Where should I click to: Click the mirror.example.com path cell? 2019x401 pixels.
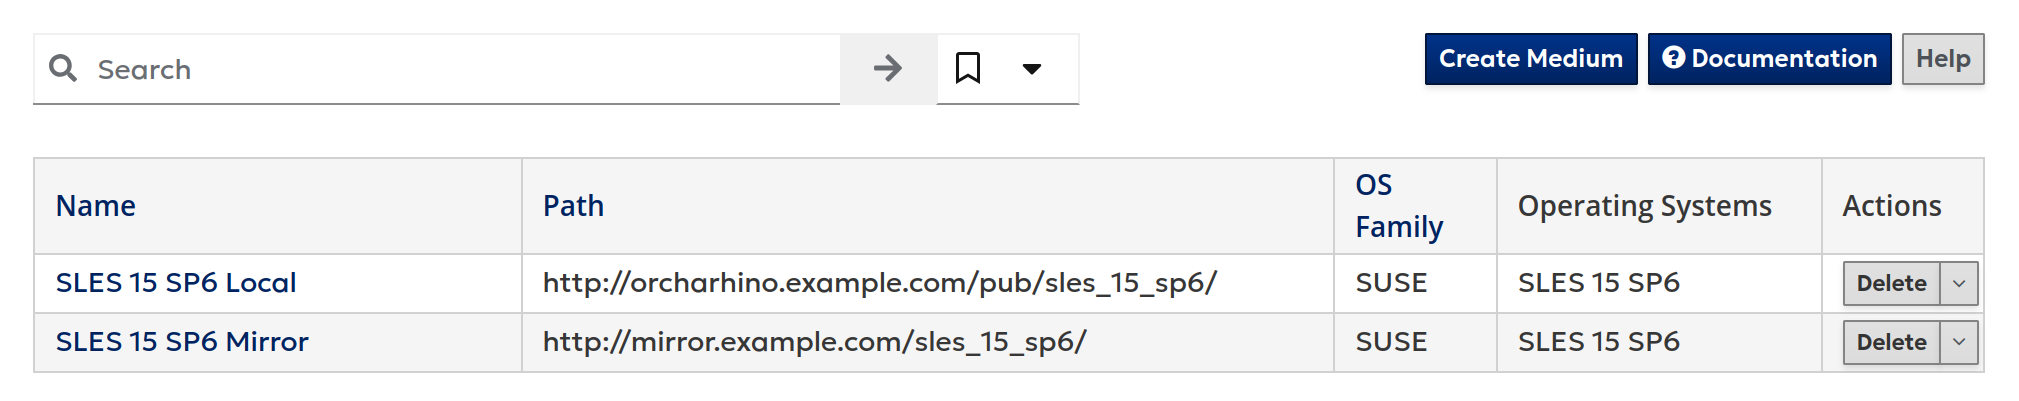coord(814,342)
